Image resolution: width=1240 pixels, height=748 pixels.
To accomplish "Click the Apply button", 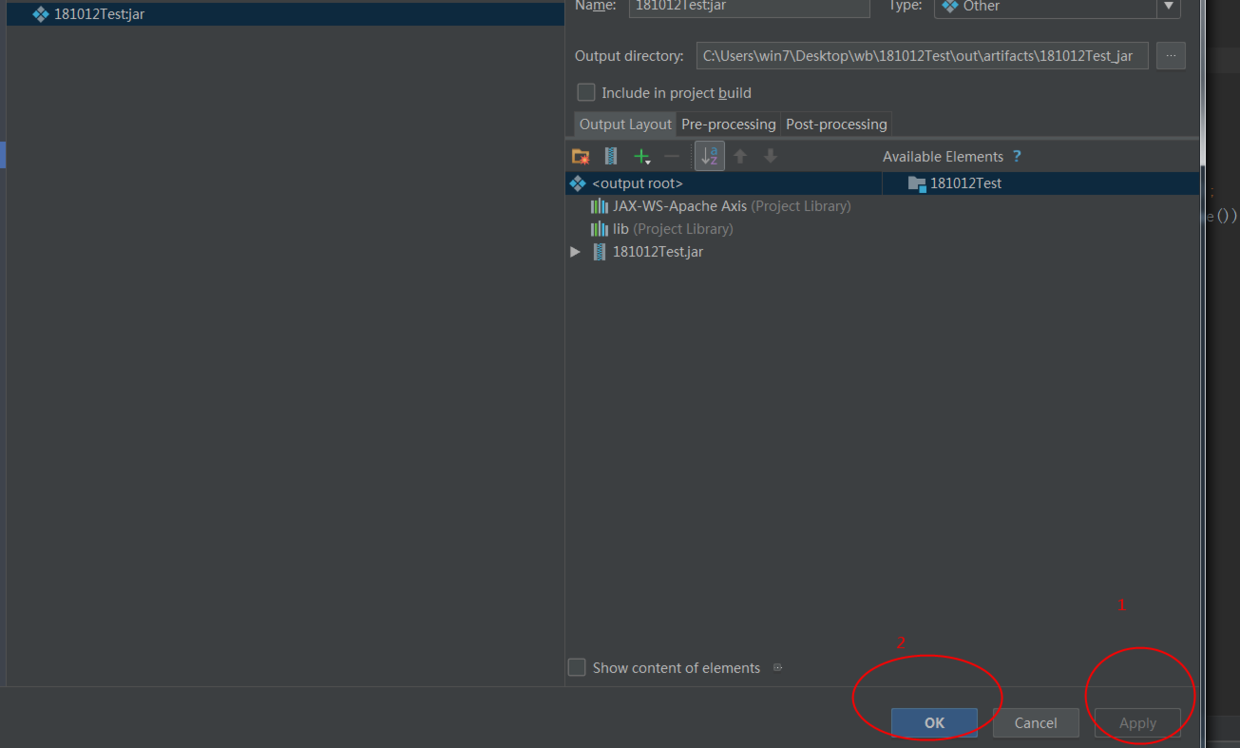I will 1137,723.
